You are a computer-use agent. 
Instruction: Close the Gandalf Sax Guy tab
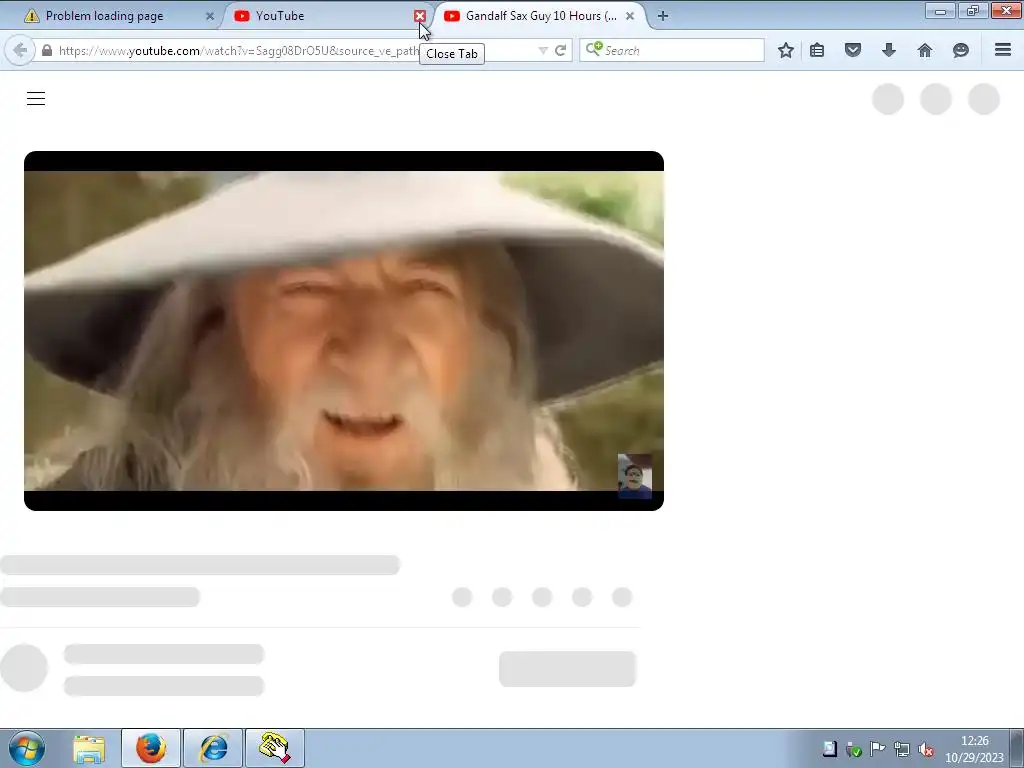point(630,16)
